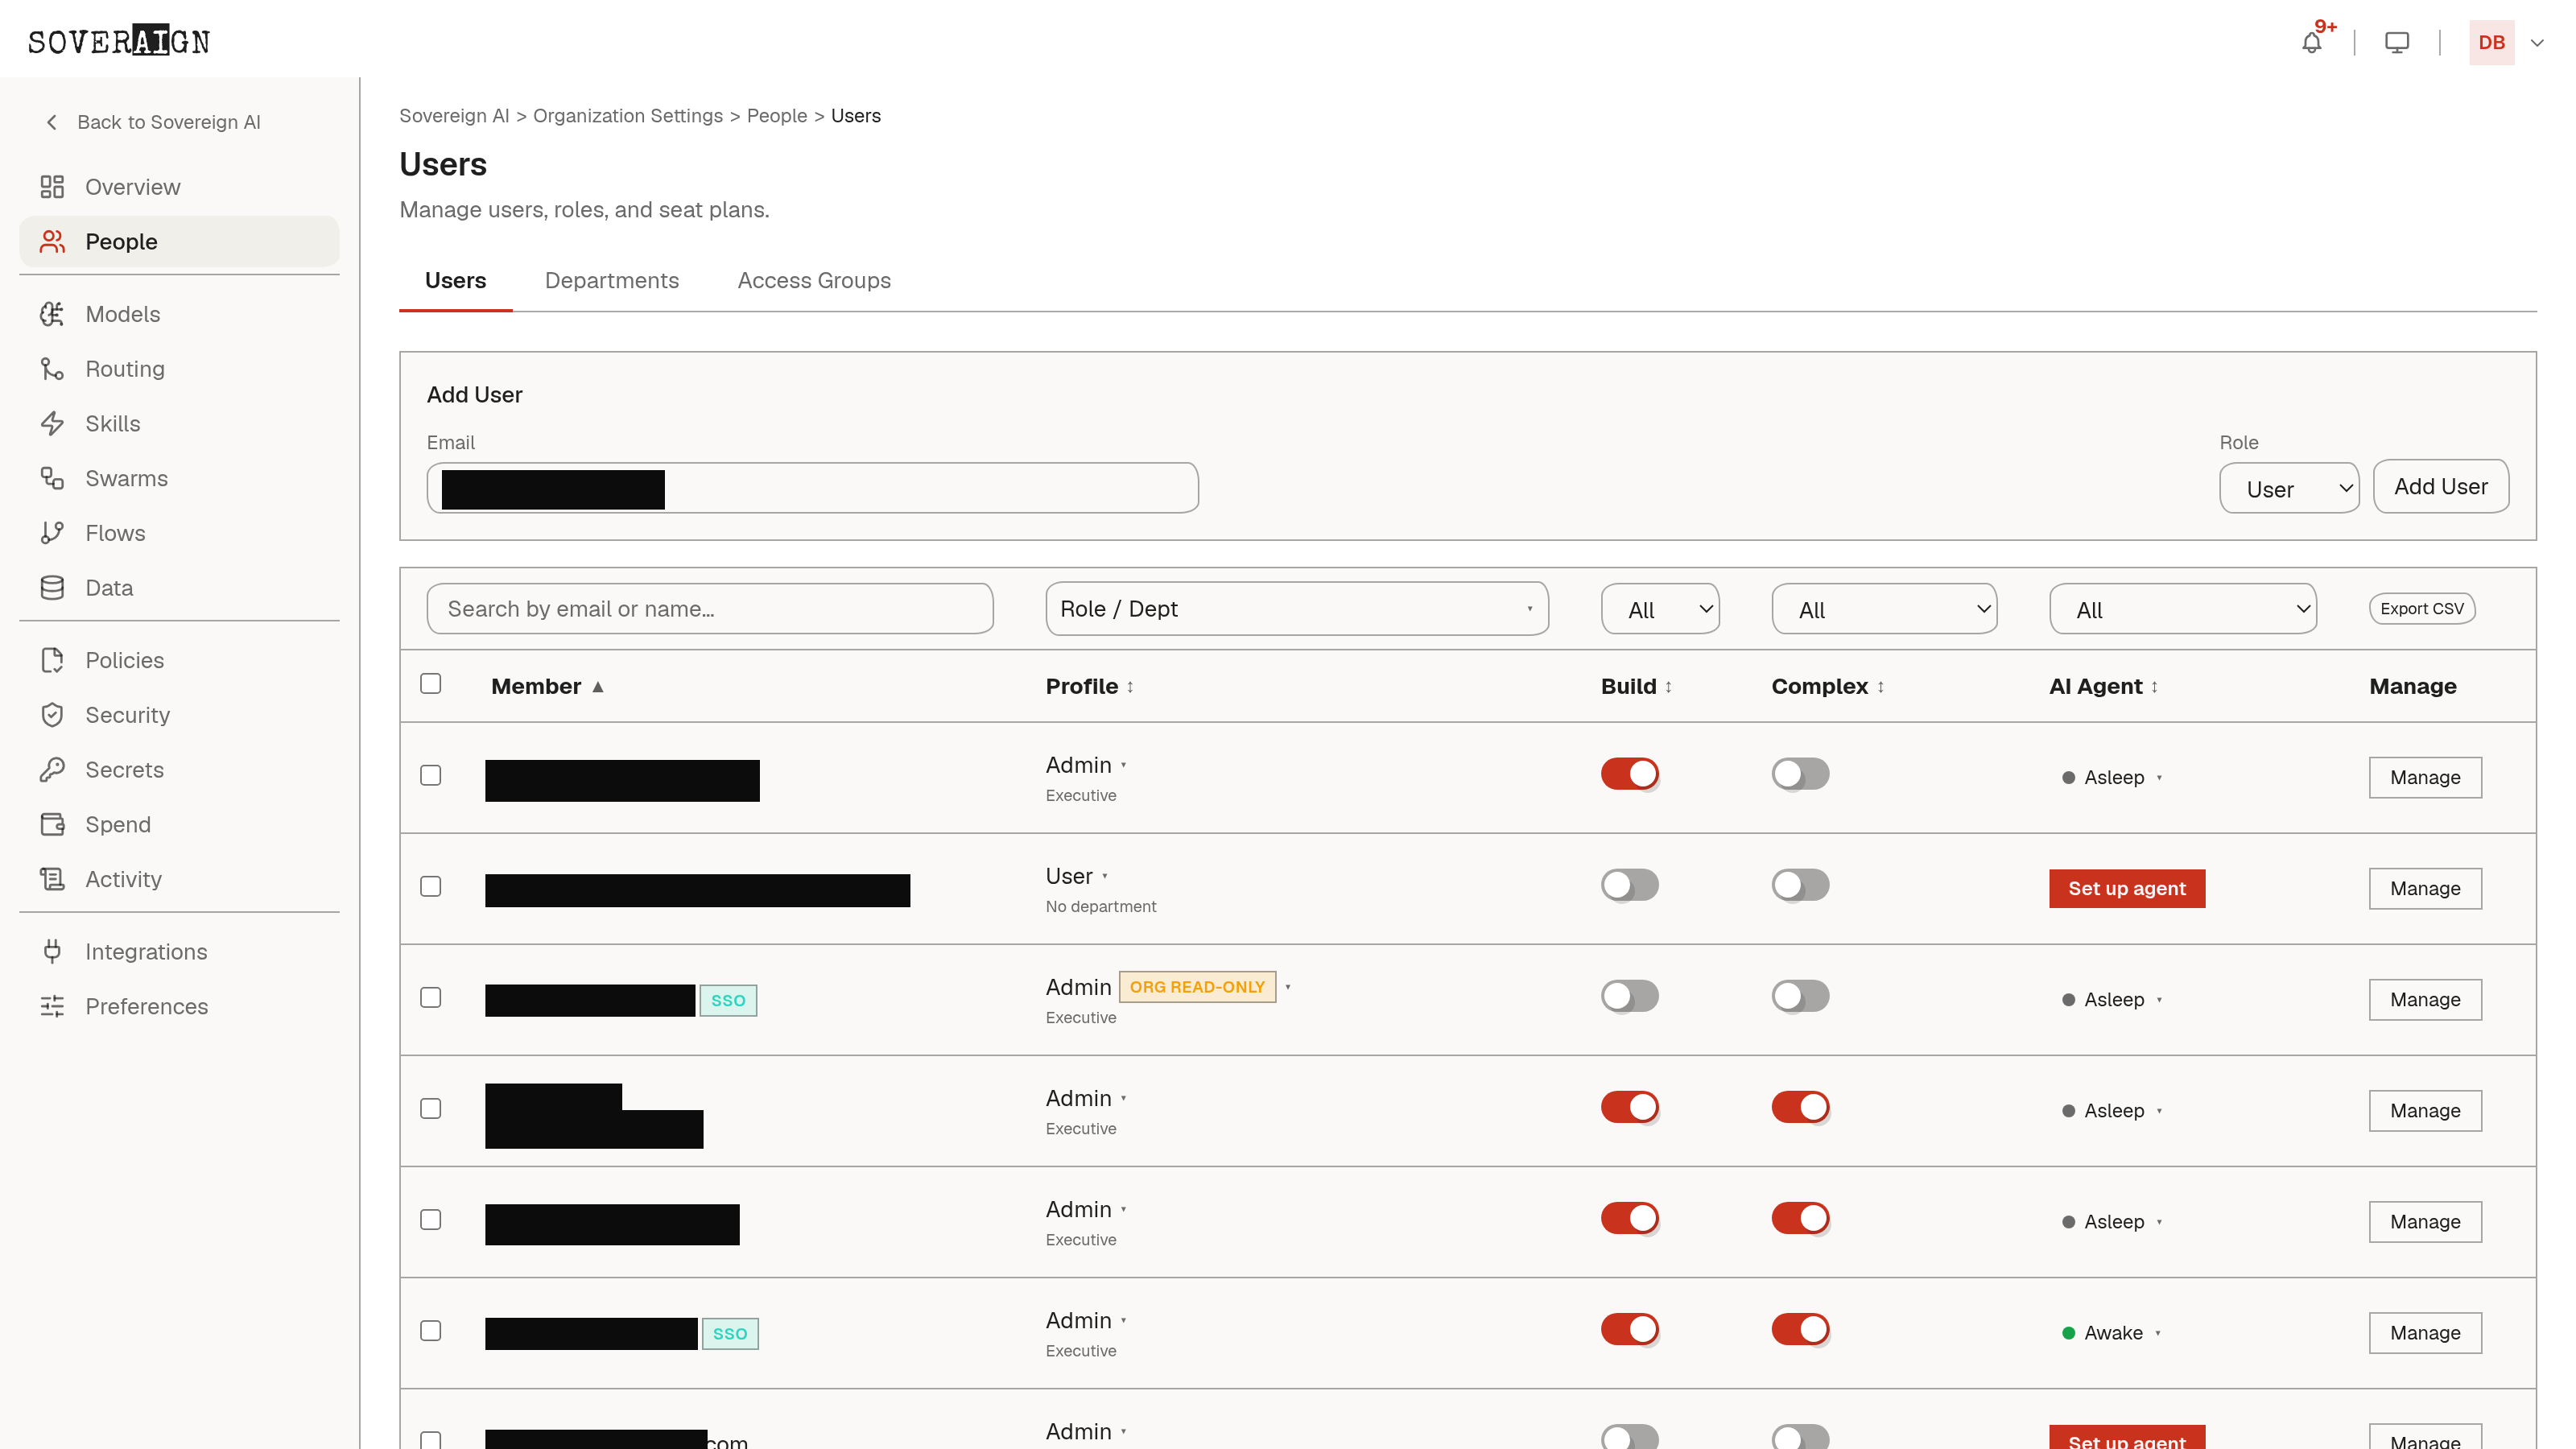This screenshot has width=2576, height=1449.
Task: Click the Add User button
Action: click(2440, 487)
